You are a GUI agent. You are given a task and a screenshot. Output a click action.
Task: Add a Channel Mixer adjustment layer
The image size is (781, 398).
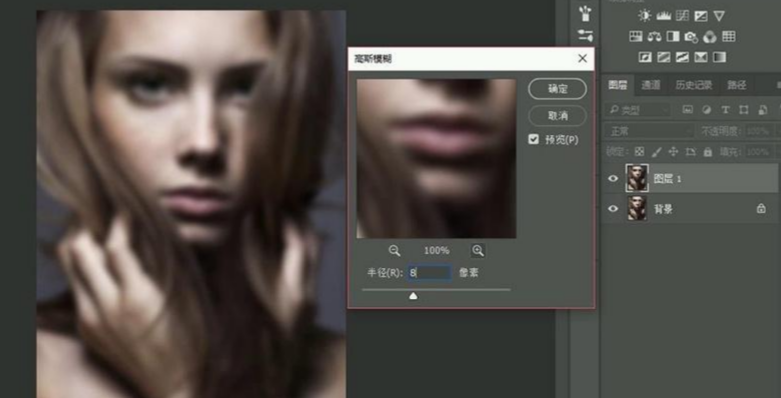point(710,36)
